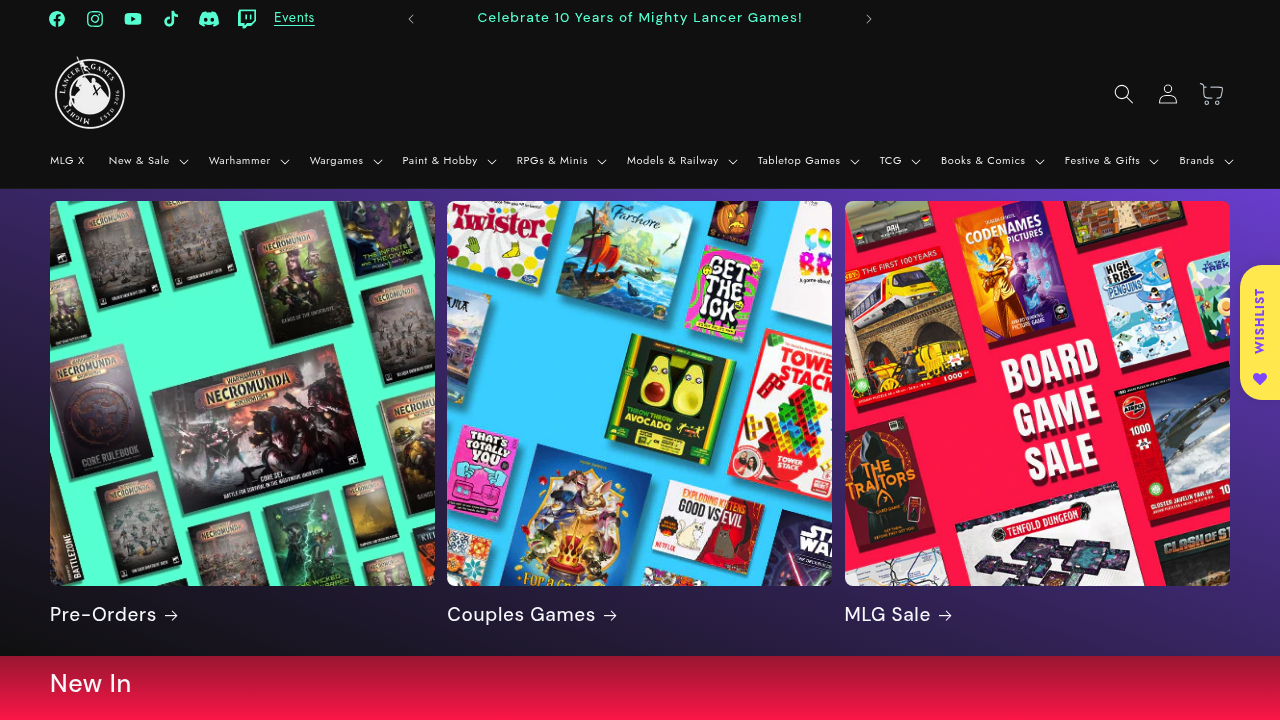Open the shopping cart

(1212, 94)
